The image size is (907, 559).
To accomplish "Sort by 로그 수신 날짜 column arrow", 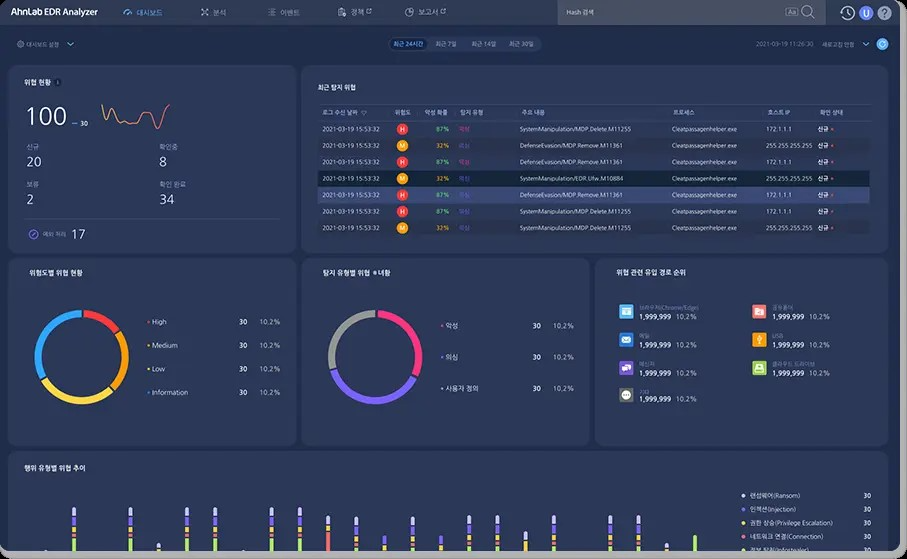I will (364, 113).
